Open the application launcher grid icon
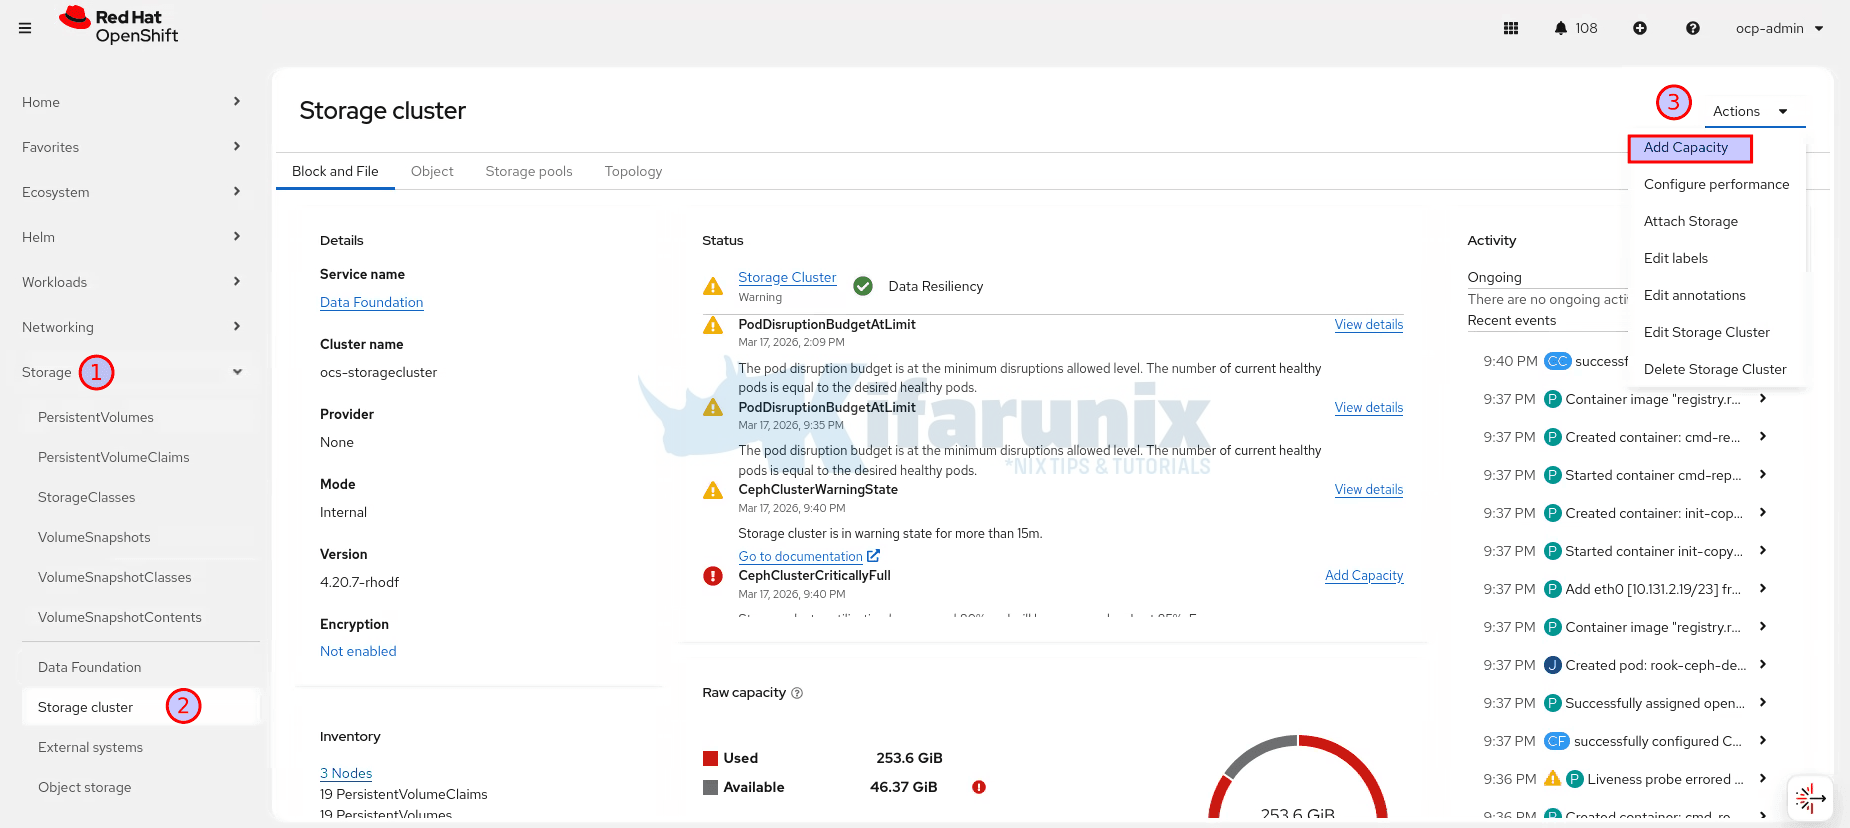This screenshot has width=1850, height=828. 1511,28
